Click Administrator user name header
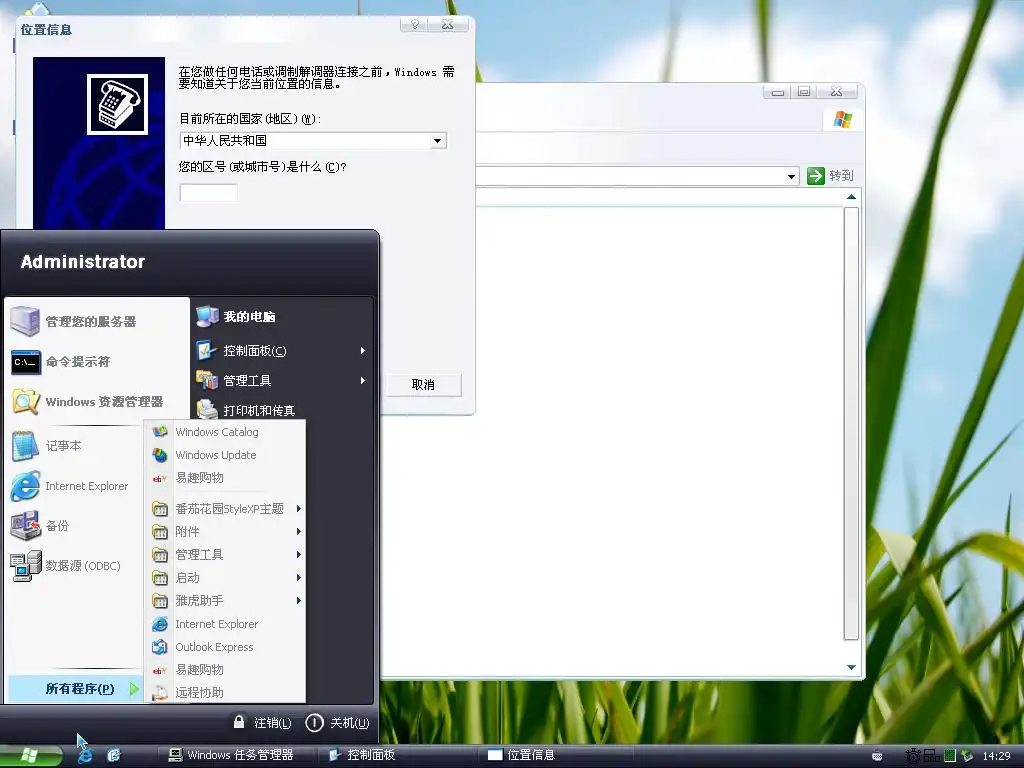The height and width of the screenshot is (768, 1024). point(83,262)
